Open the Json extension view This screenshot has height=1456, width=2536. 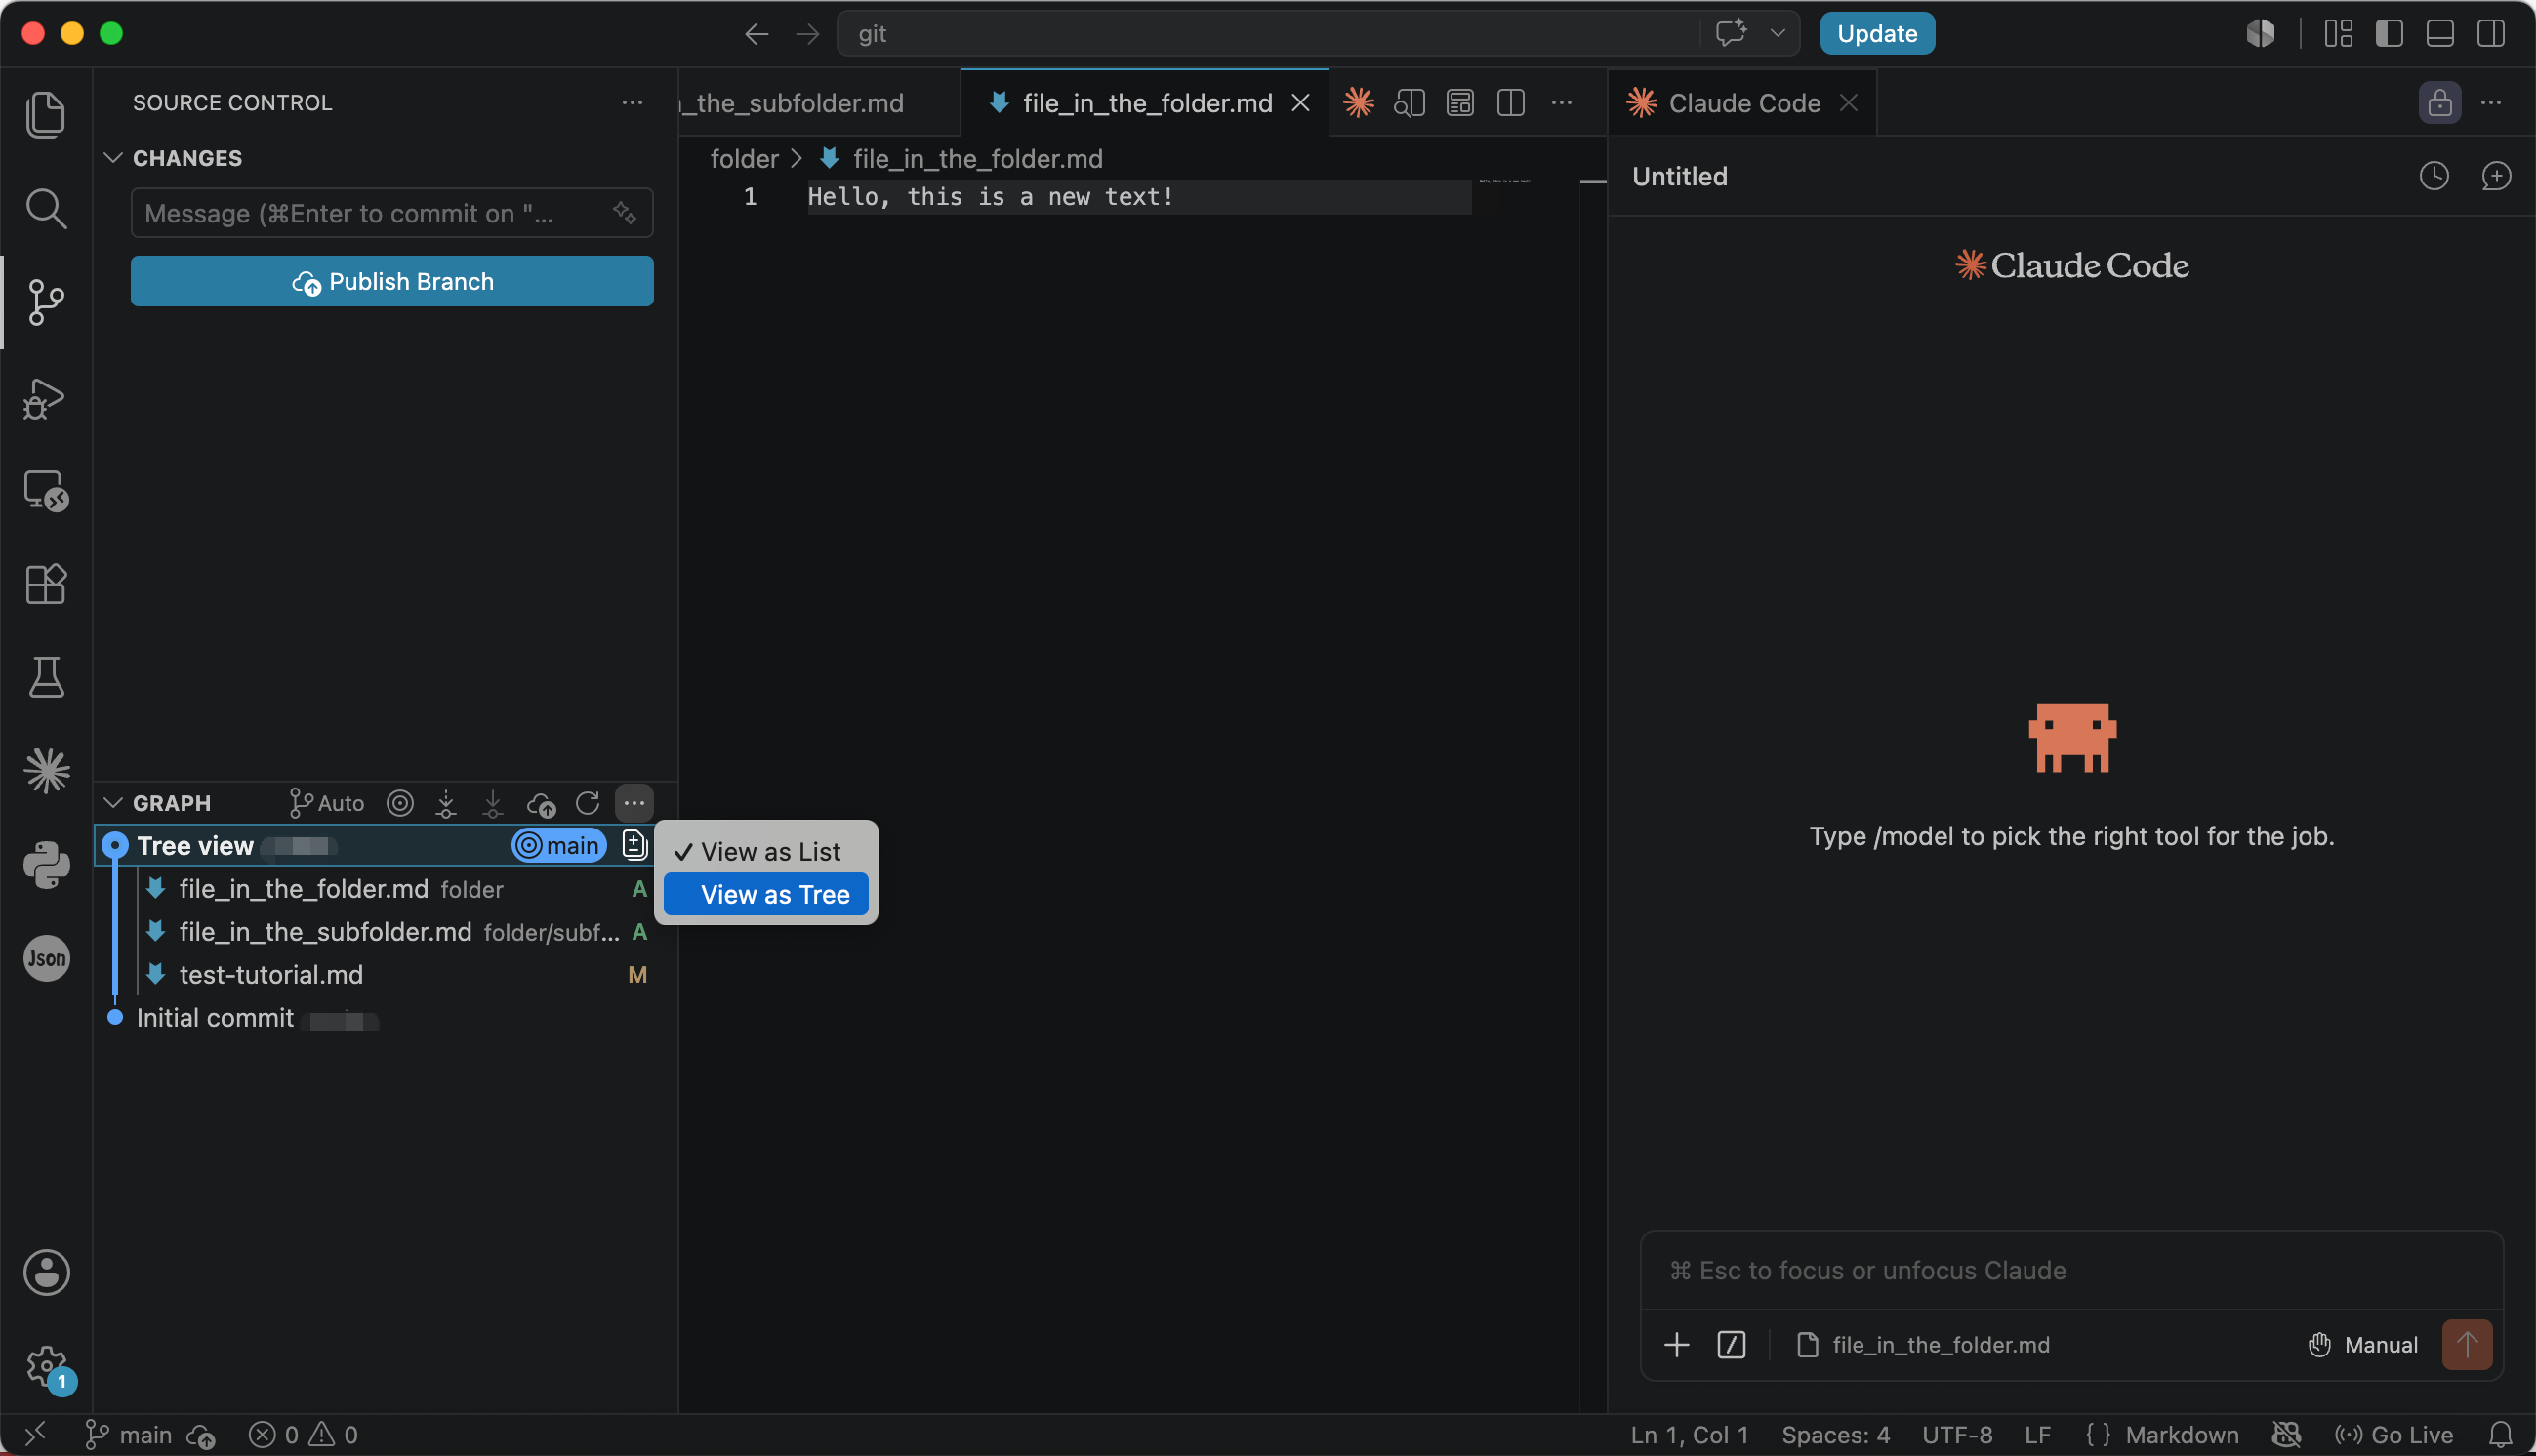point(46,959)
